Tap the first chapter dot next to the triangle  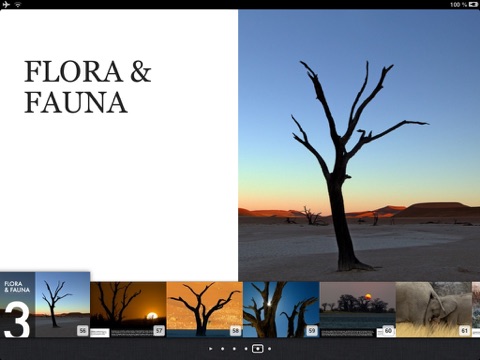point(222,349)
